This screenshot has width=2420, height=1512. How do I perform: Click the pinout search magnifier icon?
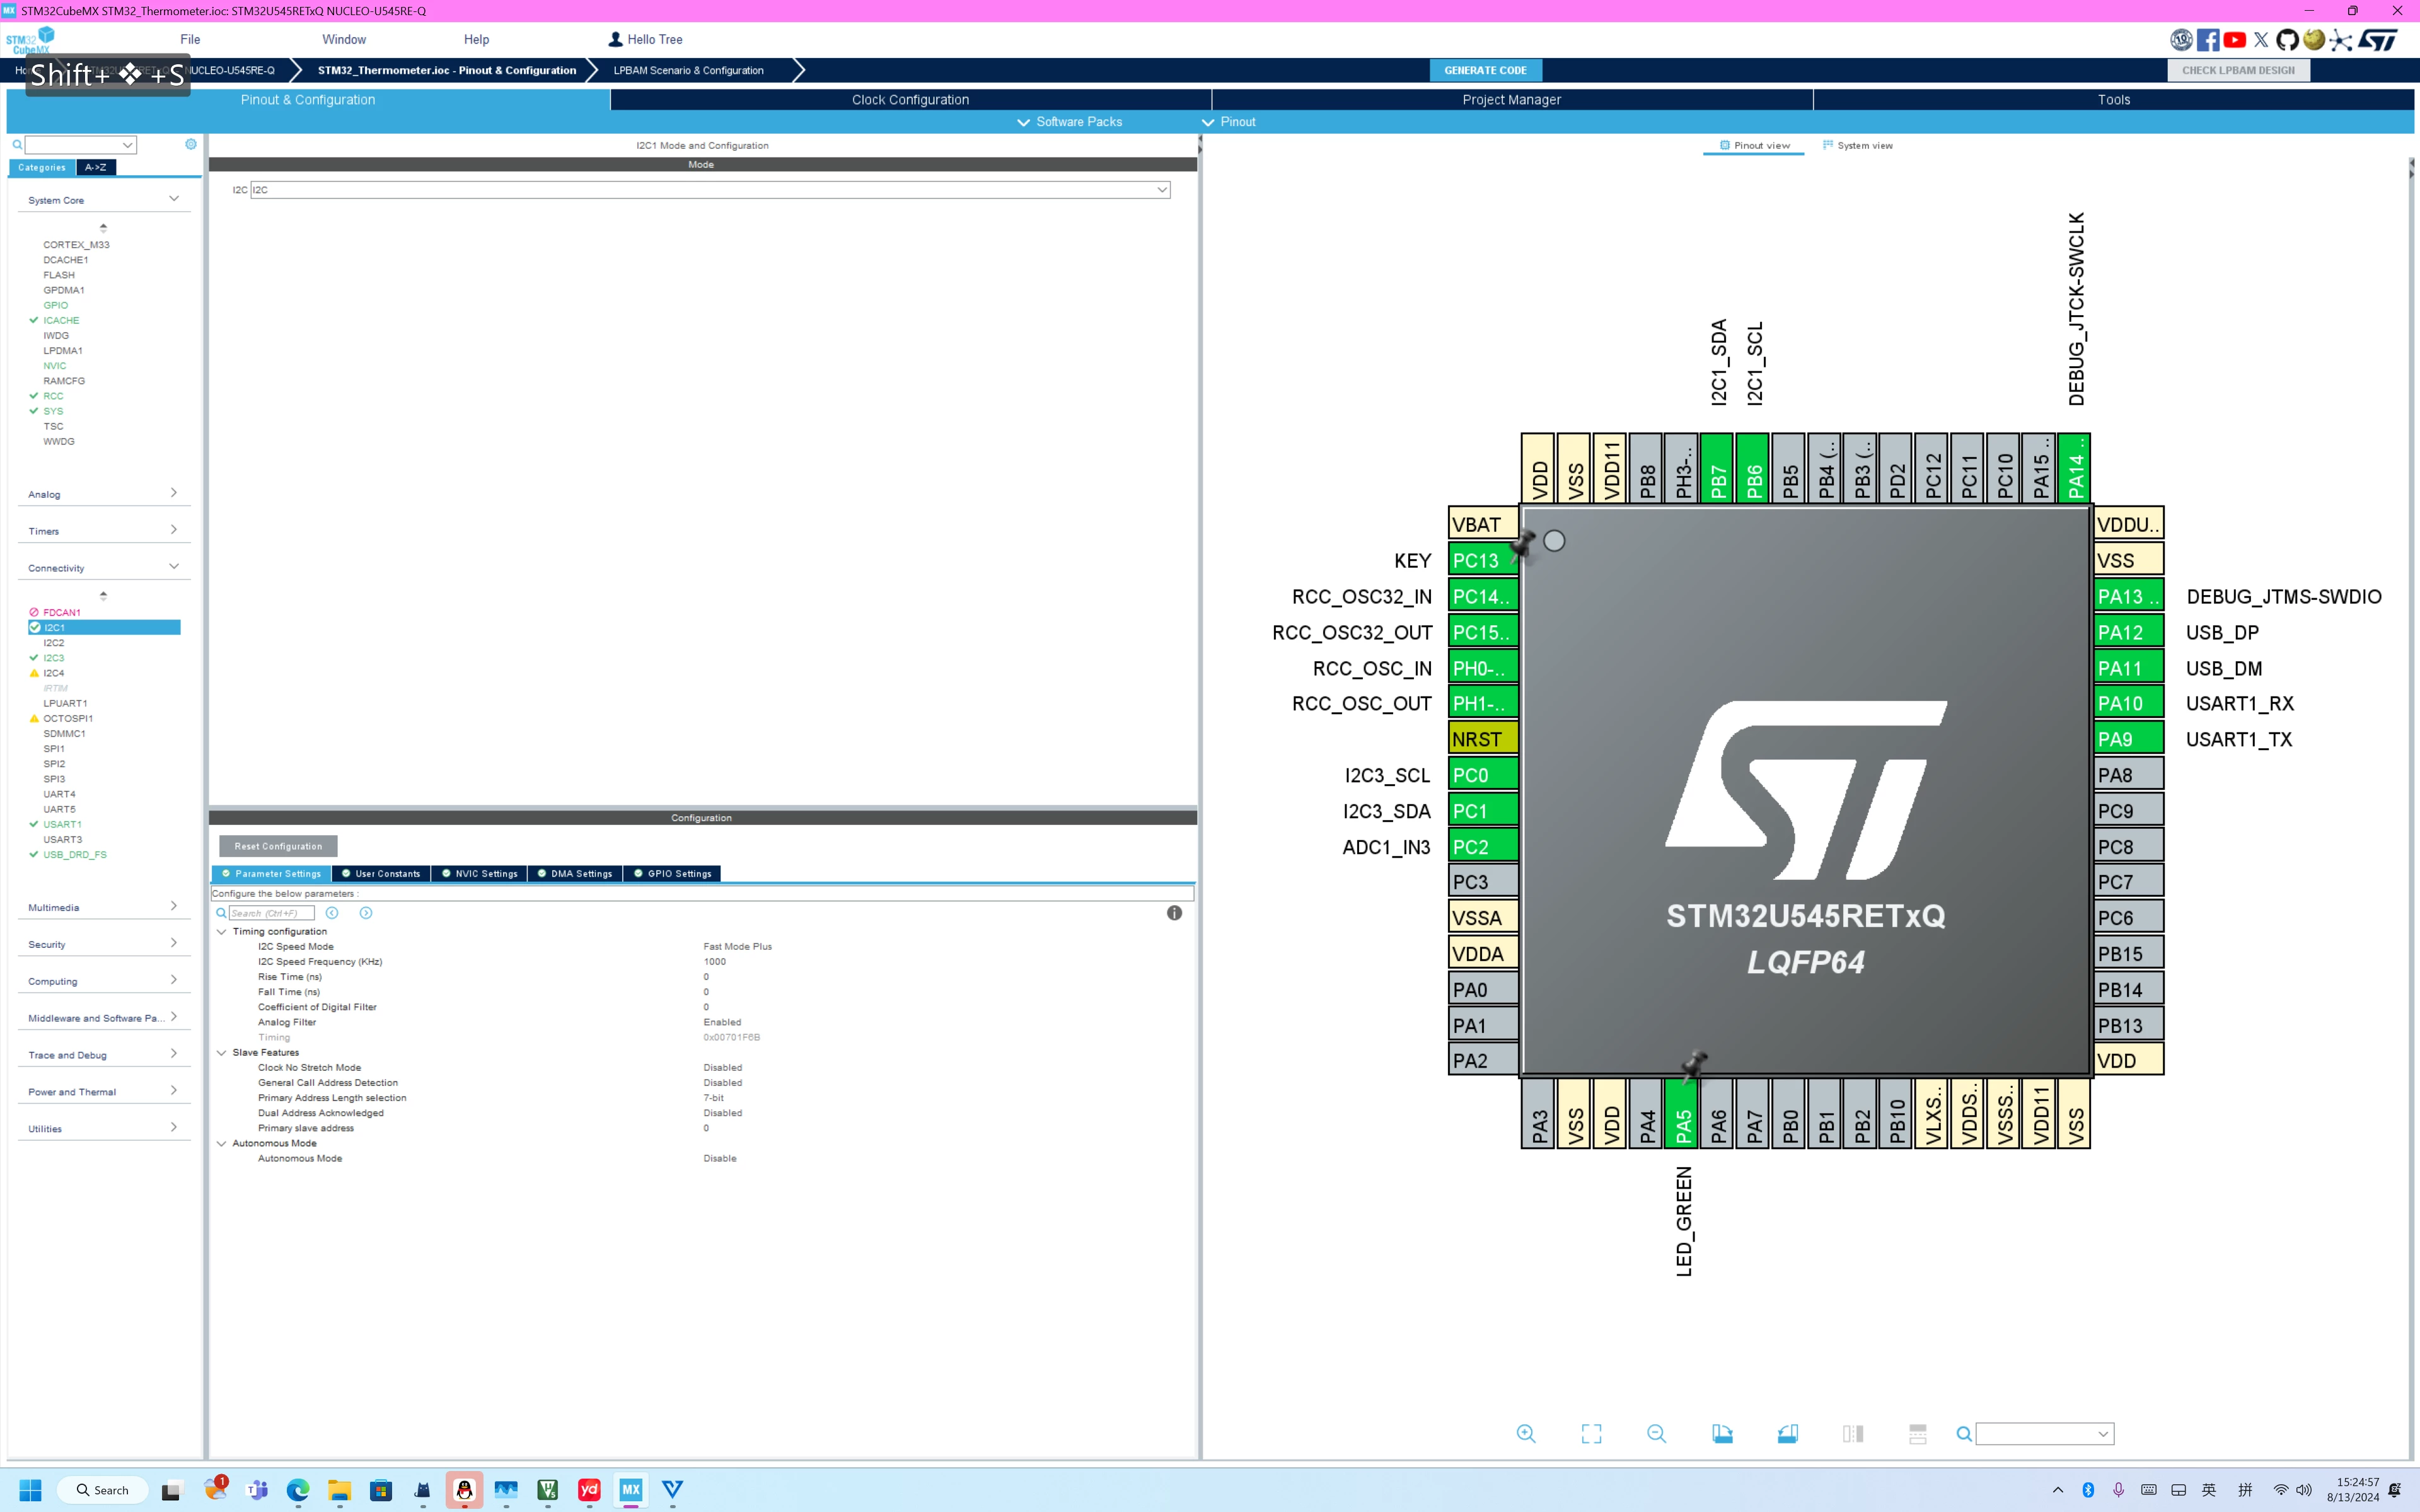1964,1434
